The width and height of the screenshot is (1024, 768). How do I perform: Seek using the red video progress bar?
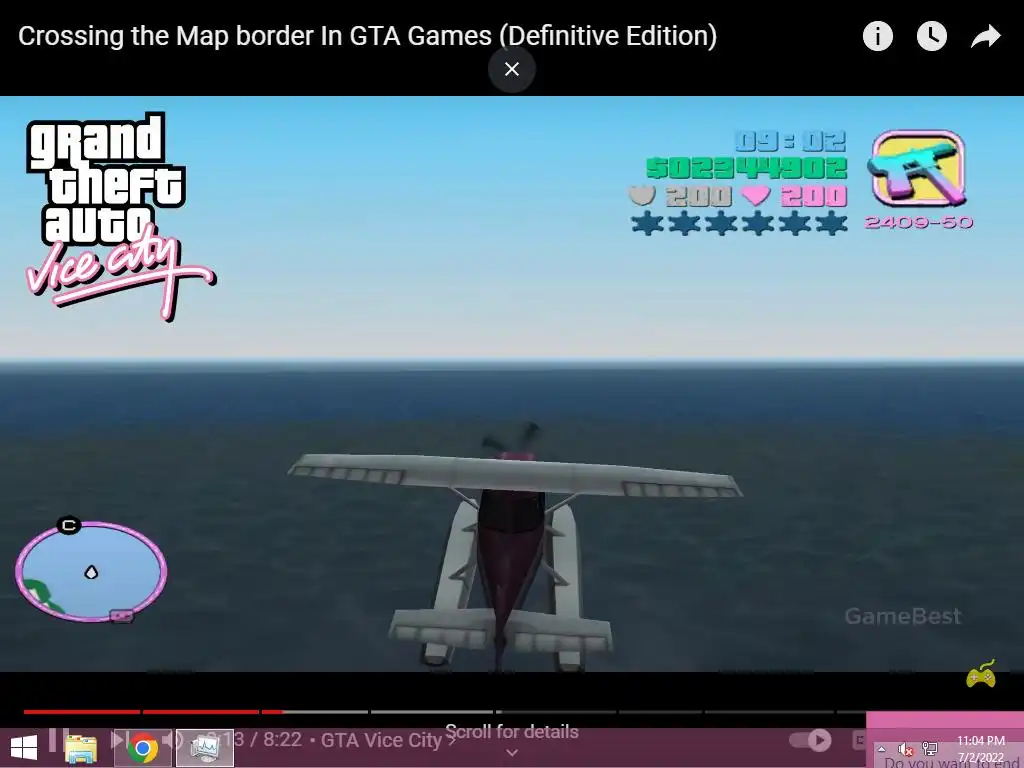153,712
